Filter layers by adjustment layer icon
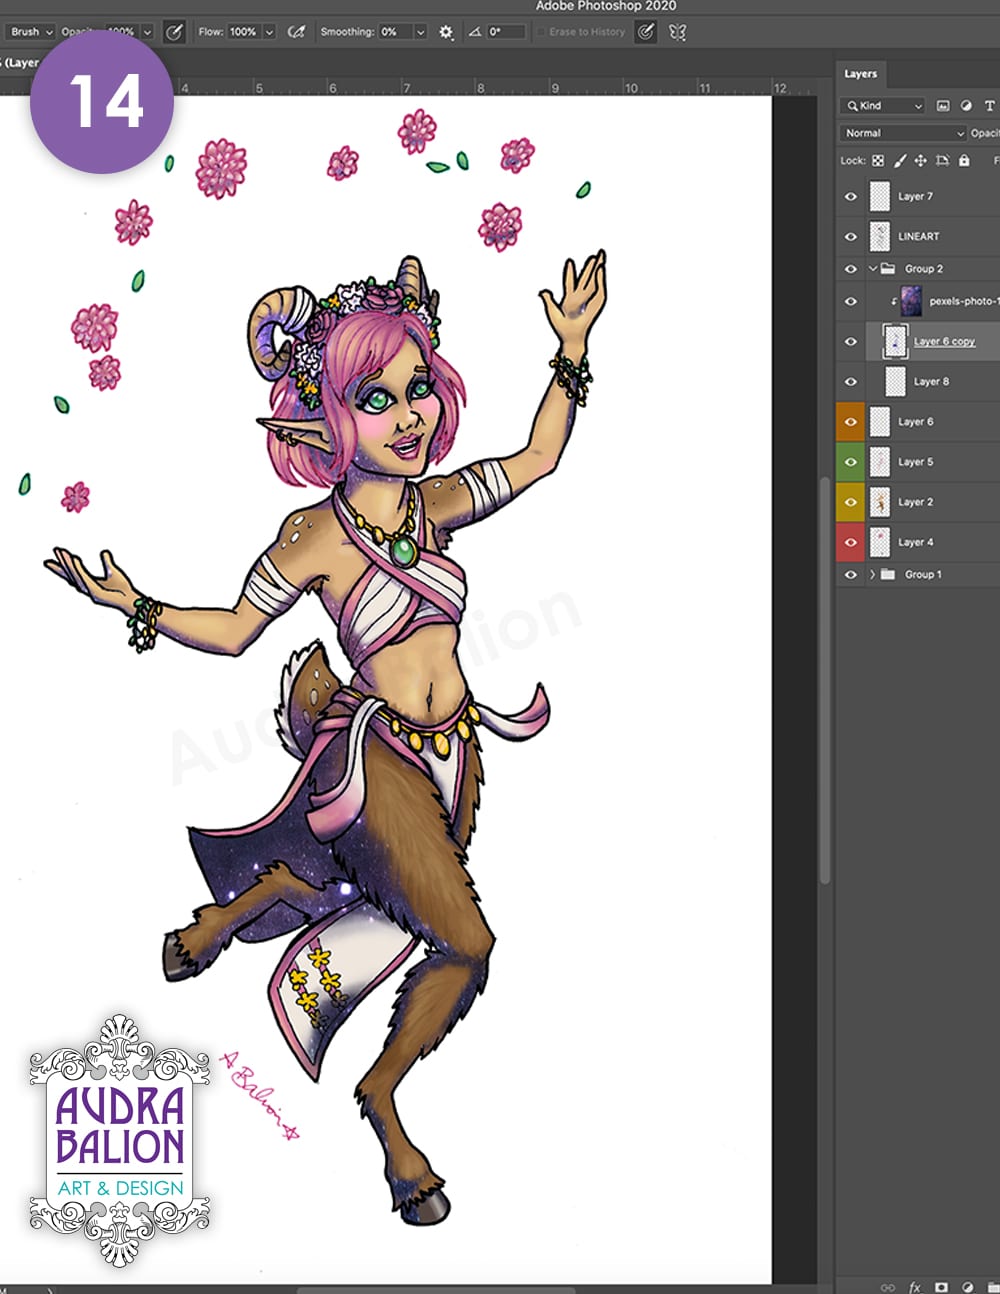 tap(966, 105)
